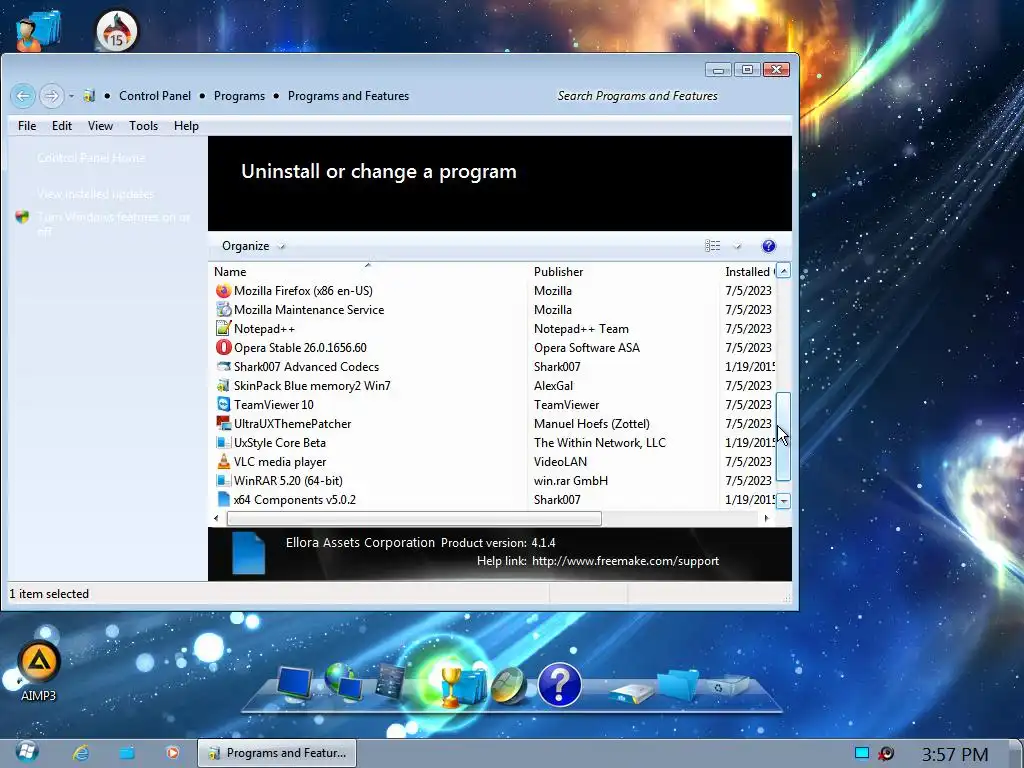Sort by the Publisher column header
The image size is (1024, 768).
[624, 272]
